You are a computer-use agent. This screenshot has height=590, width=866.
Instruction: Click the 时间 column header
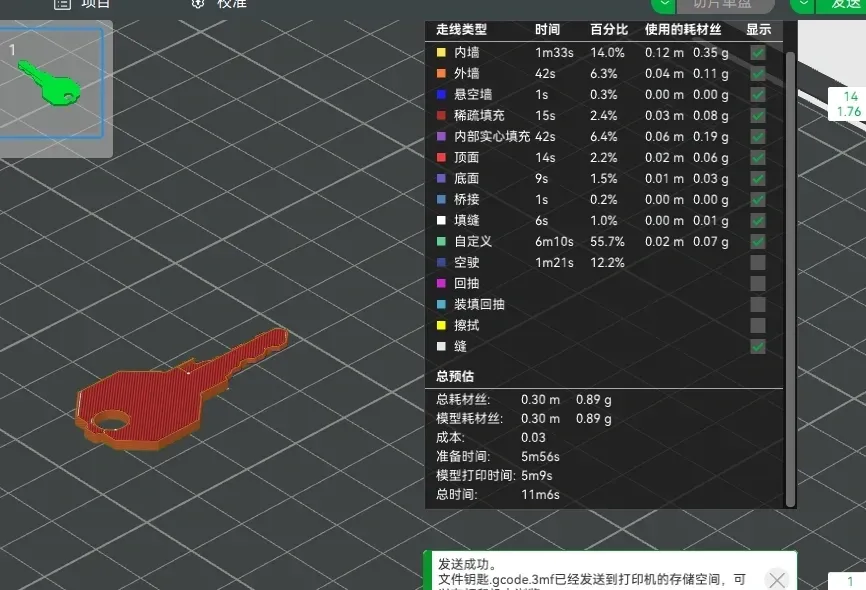547,29
